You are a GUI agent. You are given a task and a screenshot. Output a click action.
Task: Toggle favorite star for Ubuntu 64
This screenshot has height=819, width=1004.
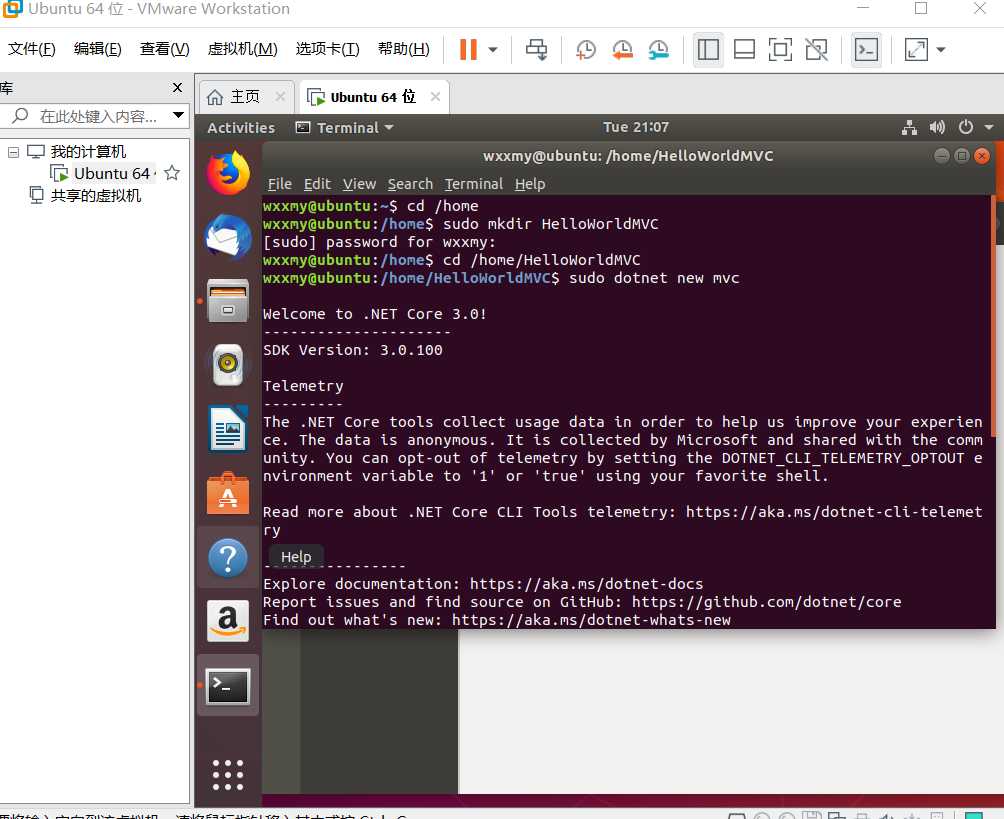pyautogui.click(x=172, y=173)
